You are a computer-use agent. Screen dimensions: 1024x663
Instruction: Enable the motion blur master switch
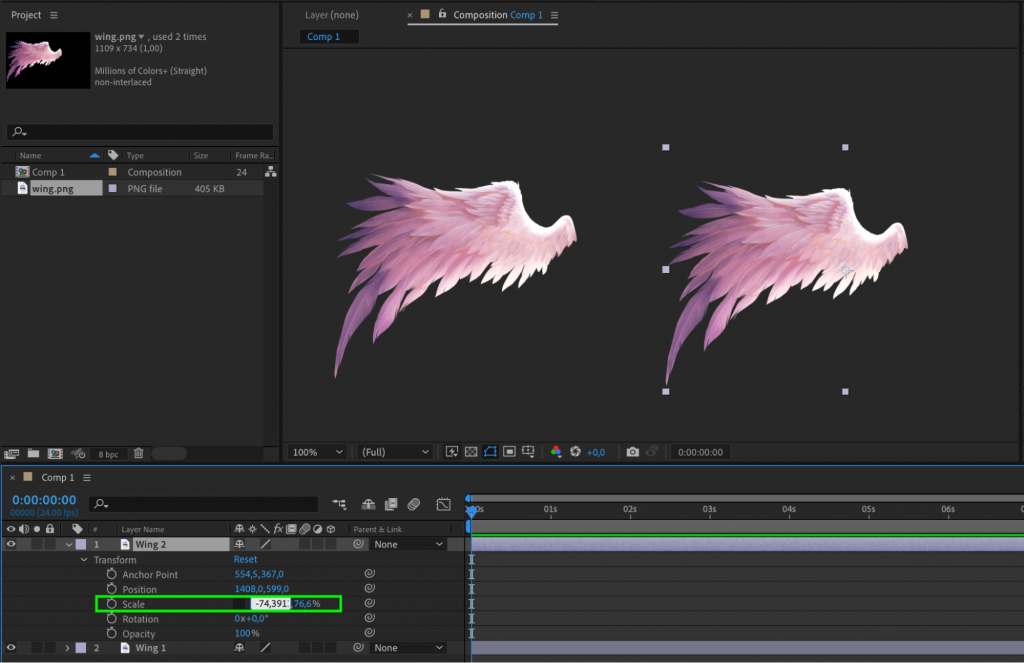414,503
